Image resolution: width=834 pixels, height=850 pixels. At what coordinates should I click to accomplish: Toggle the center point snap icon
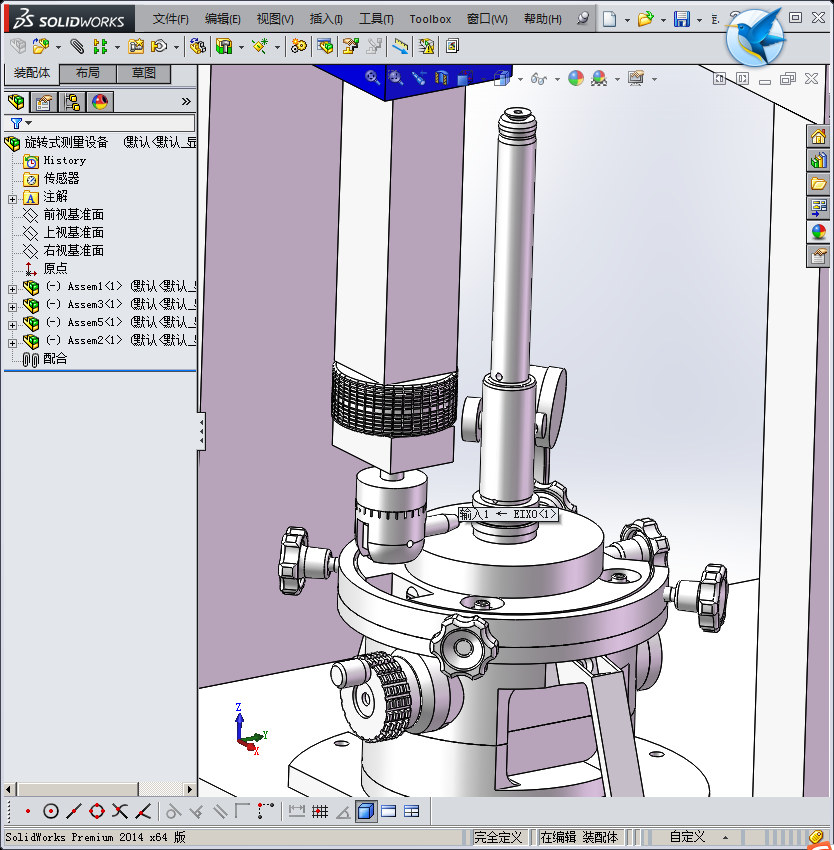(50, 811)
